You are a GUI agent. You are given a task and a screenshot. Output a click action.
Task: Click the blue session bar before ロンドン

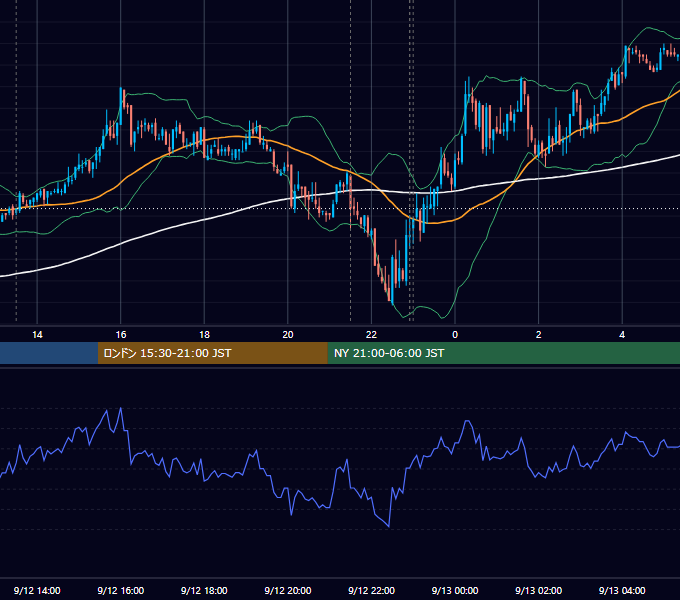click(x=49, y=353)
